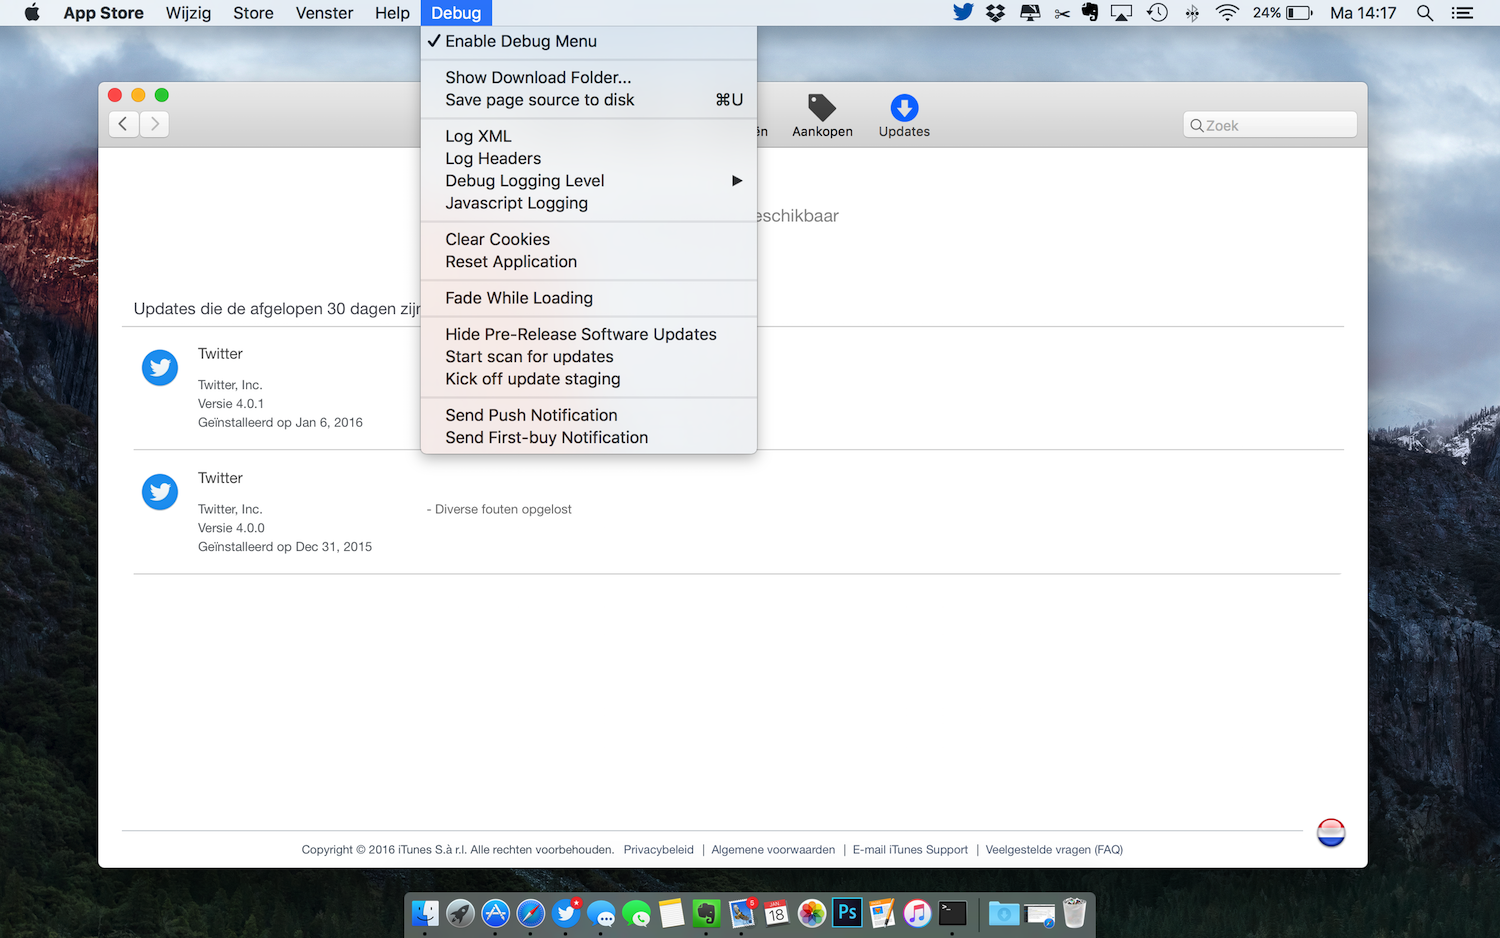Choose Clear Cookies
This screenshot has height=938, width=1500.
click(x=589, y=239)
